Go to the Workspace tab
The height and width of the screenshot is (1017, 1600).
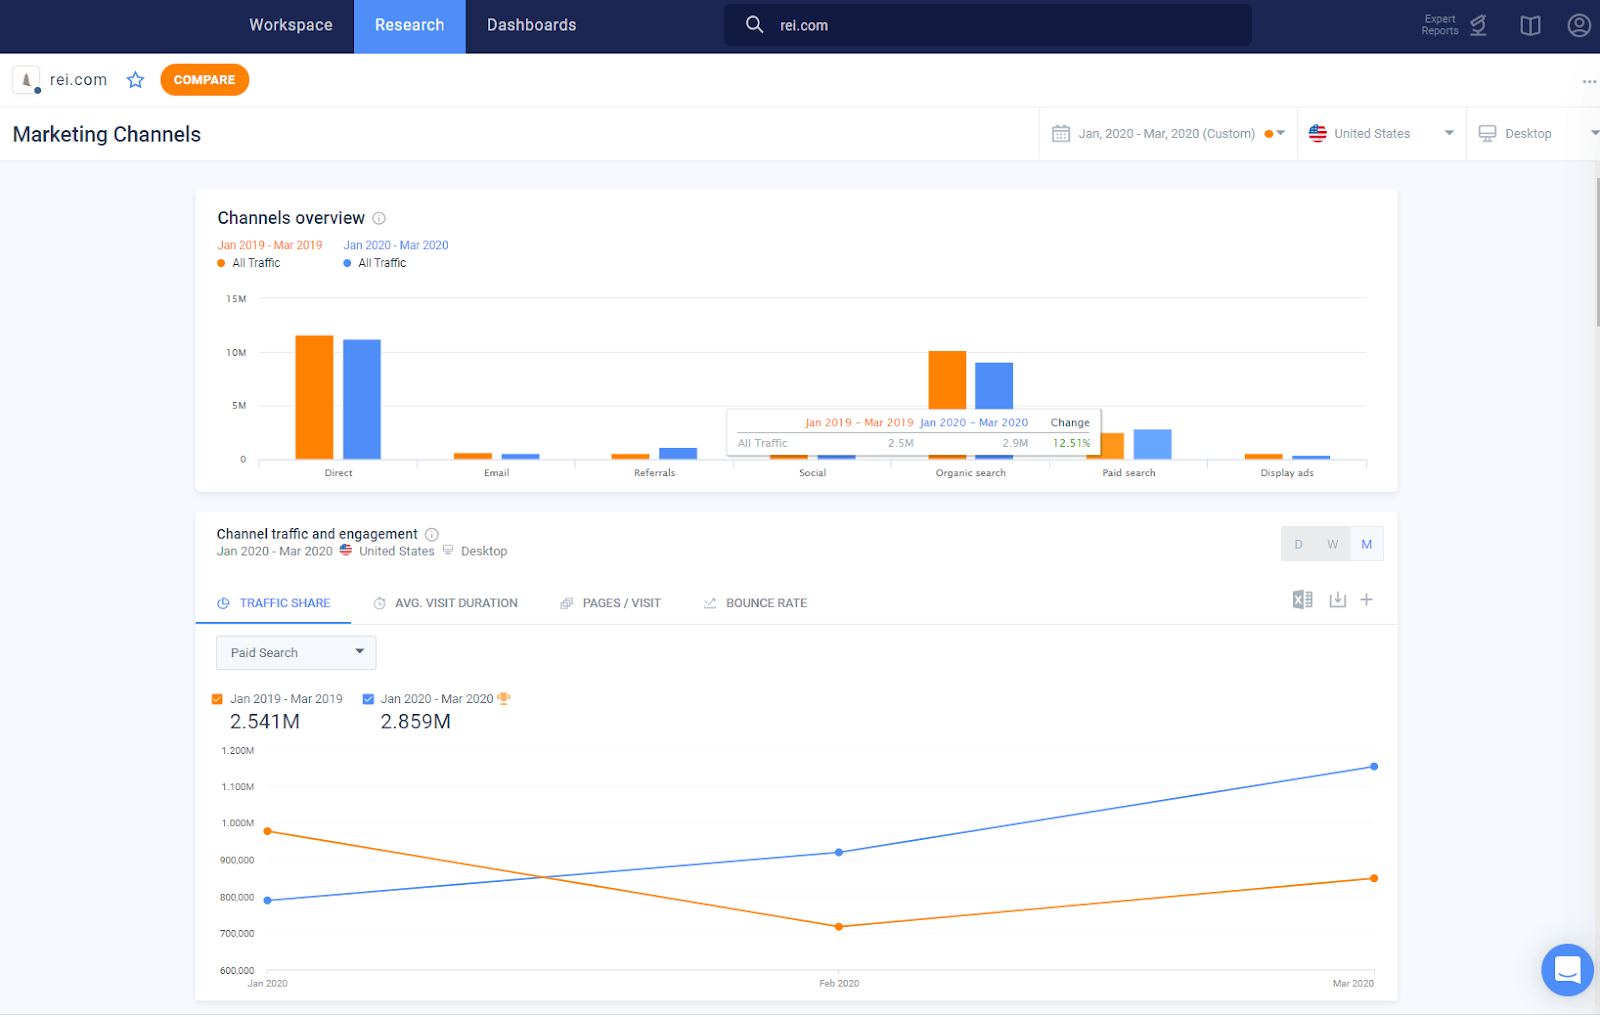291,25
